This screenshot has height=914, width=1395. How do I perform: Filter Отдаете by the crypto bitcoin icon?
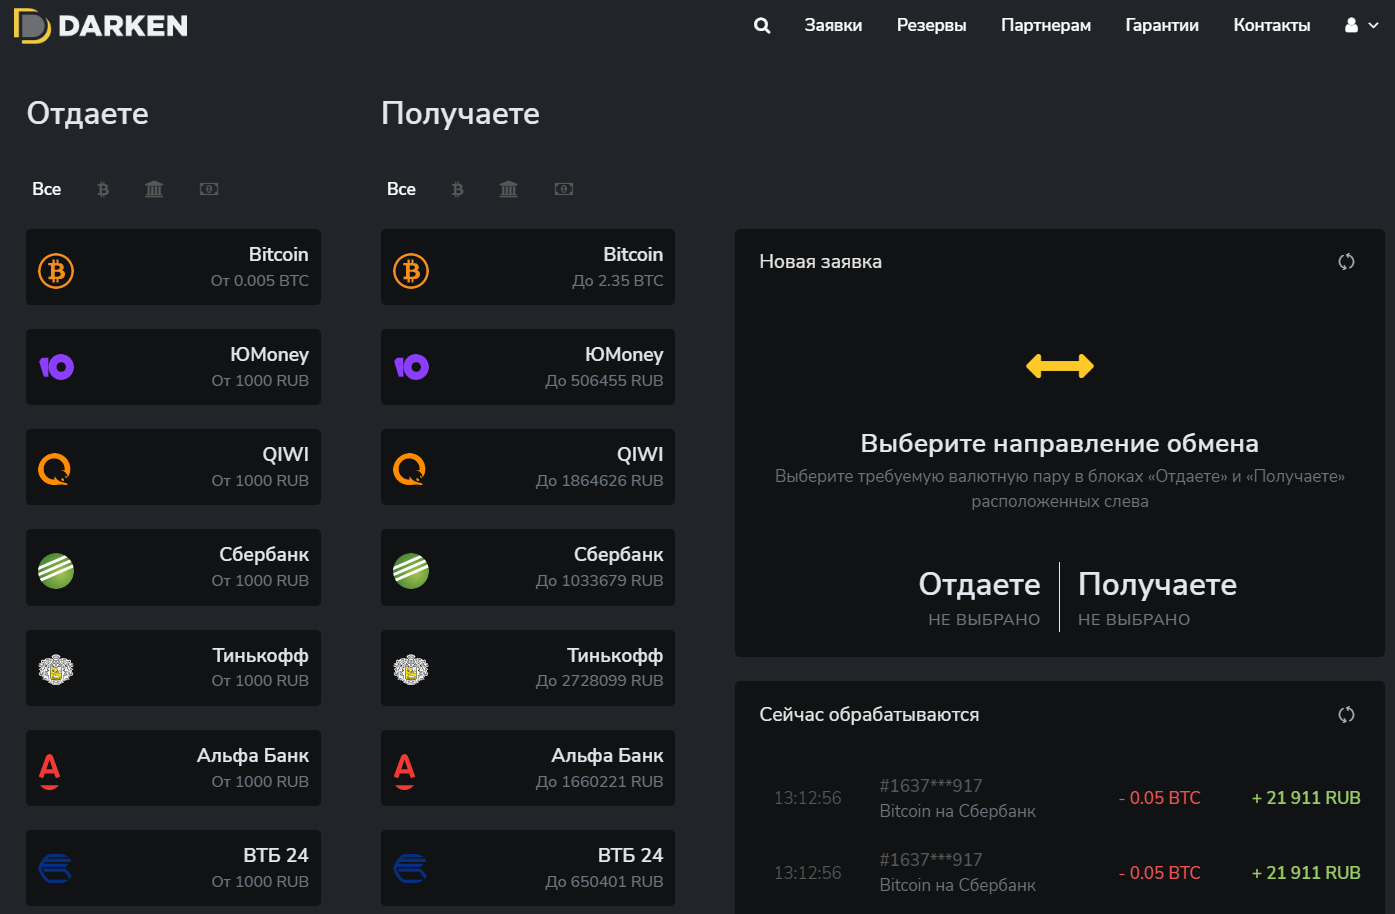[103, 189]
